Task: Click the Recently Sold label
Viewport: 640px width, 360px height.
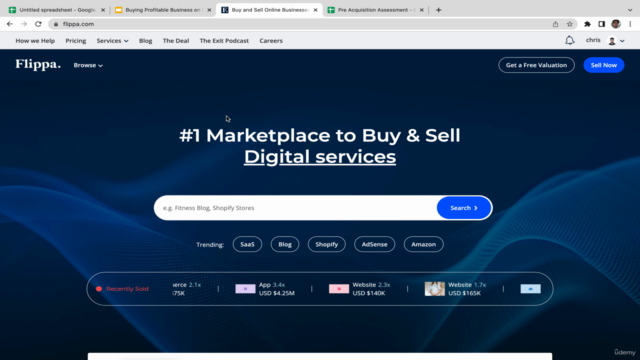Action: pos(127,289)
